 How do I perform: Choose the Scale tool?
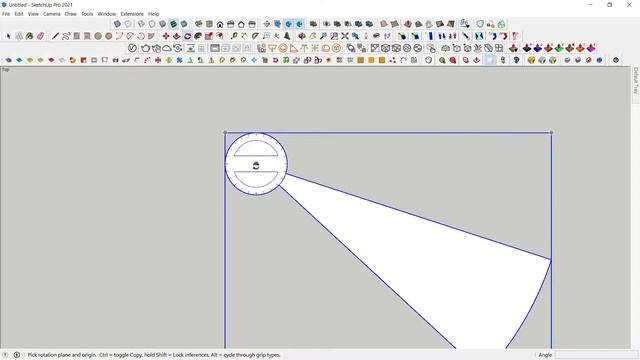(x=209, y=36)
